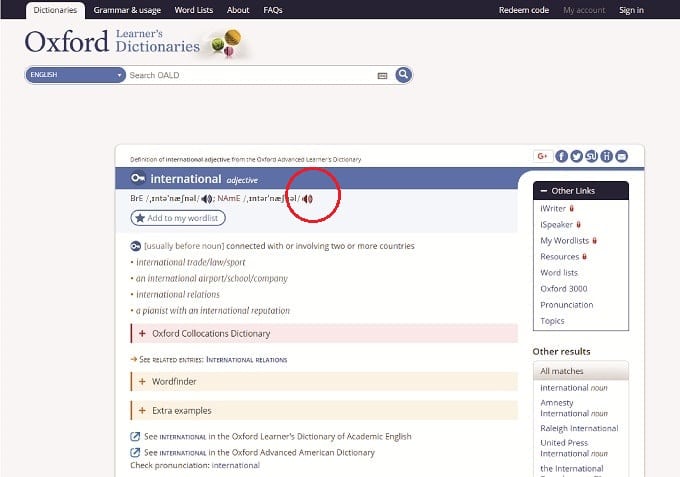This screenshot has width=680, height=477.
Task: Open the Word Lists menu
Action: pyautogui.click(x=193, y=10)
